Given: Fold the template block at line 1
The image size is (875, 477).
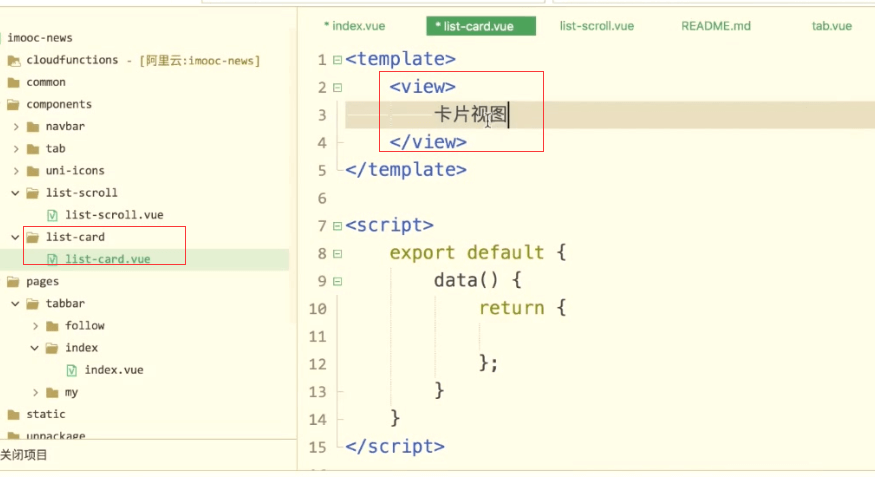Looking at the screenshot, I should pos(338,60).
